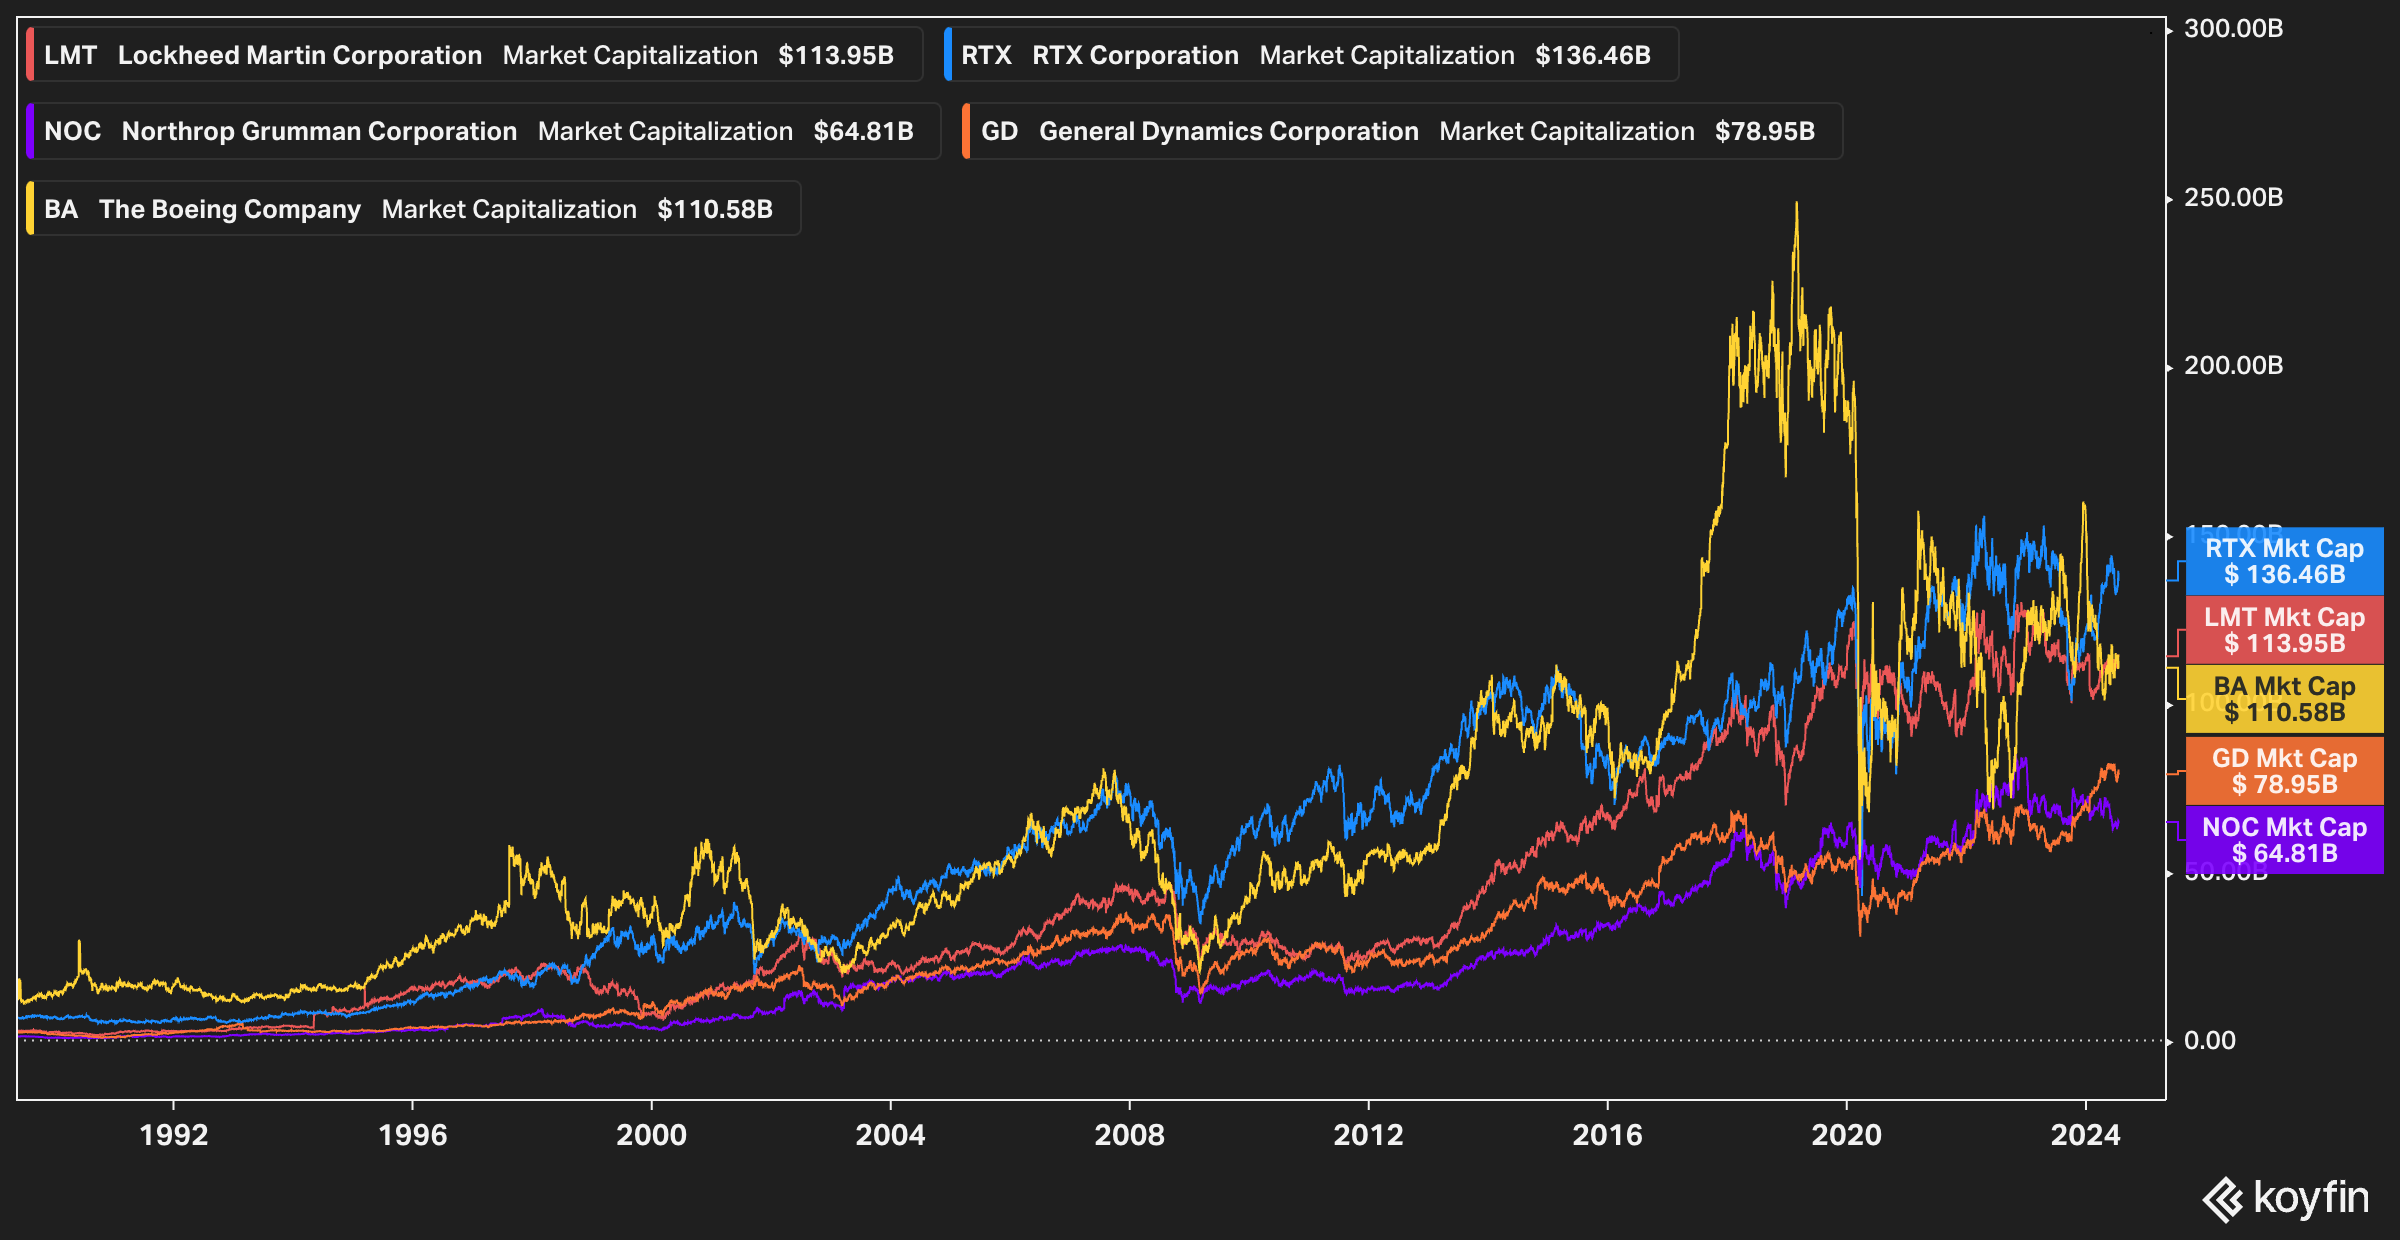Click the RTX blue legend color bar
This screenshot has width=2400, height=1240.
tap(948, 55)
